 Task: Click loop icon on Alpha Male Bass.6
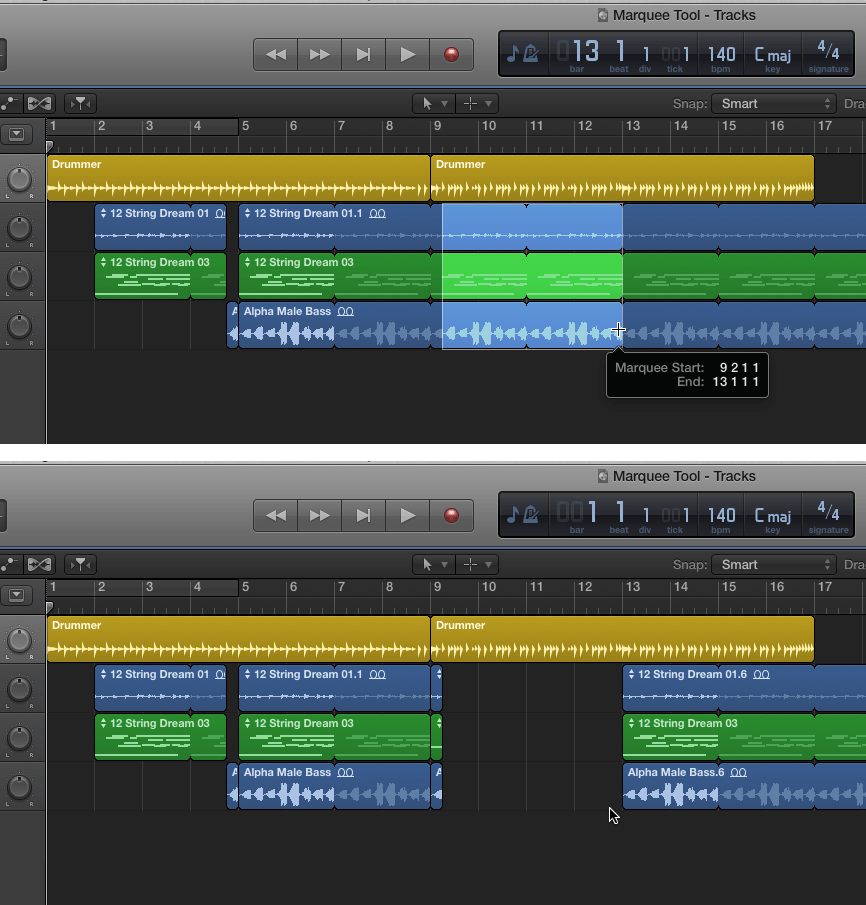(738, 772)
